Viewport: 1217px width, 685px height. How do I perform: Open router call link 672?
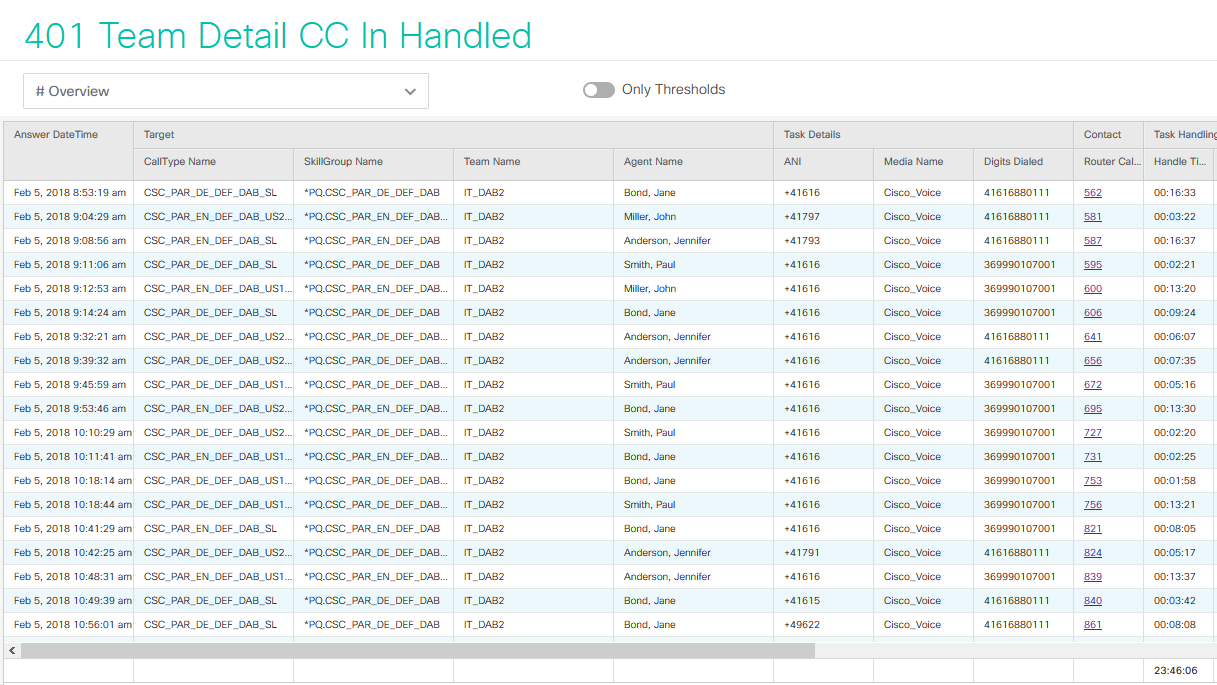coord(1092,385)
